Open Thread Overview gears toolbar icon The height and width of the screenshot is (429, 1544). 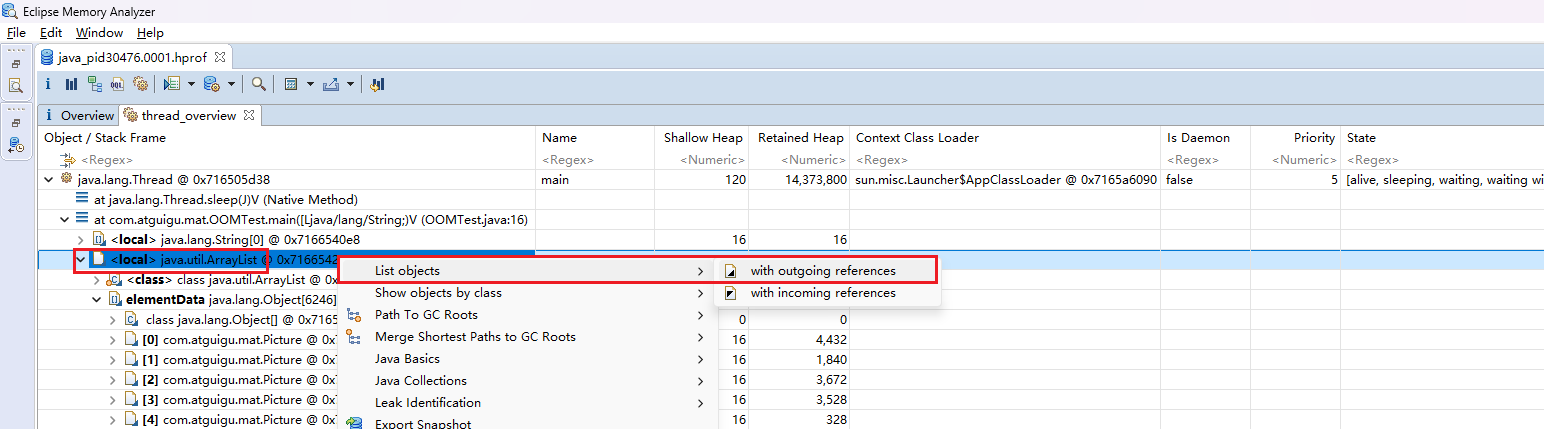(141, 85)
